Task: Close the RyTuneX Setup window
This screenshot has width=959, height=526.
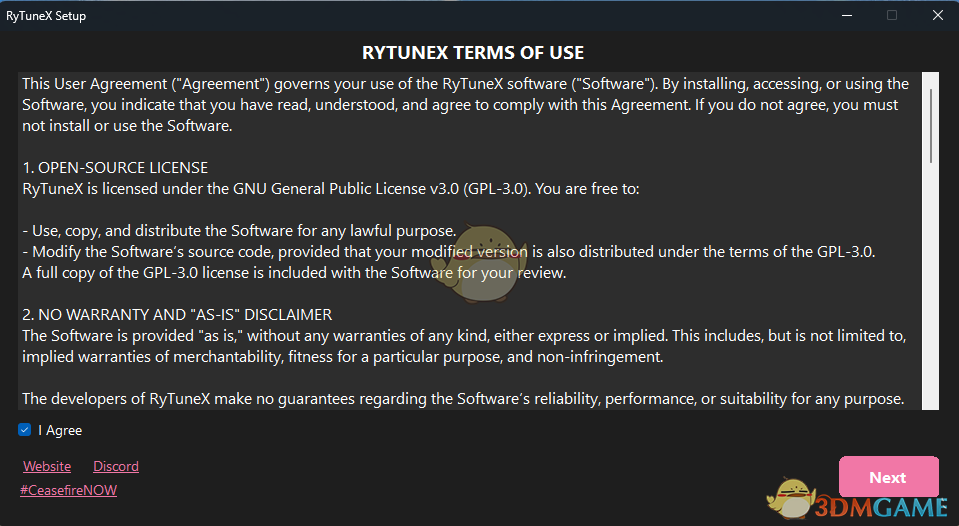Action: click(938, 15)
